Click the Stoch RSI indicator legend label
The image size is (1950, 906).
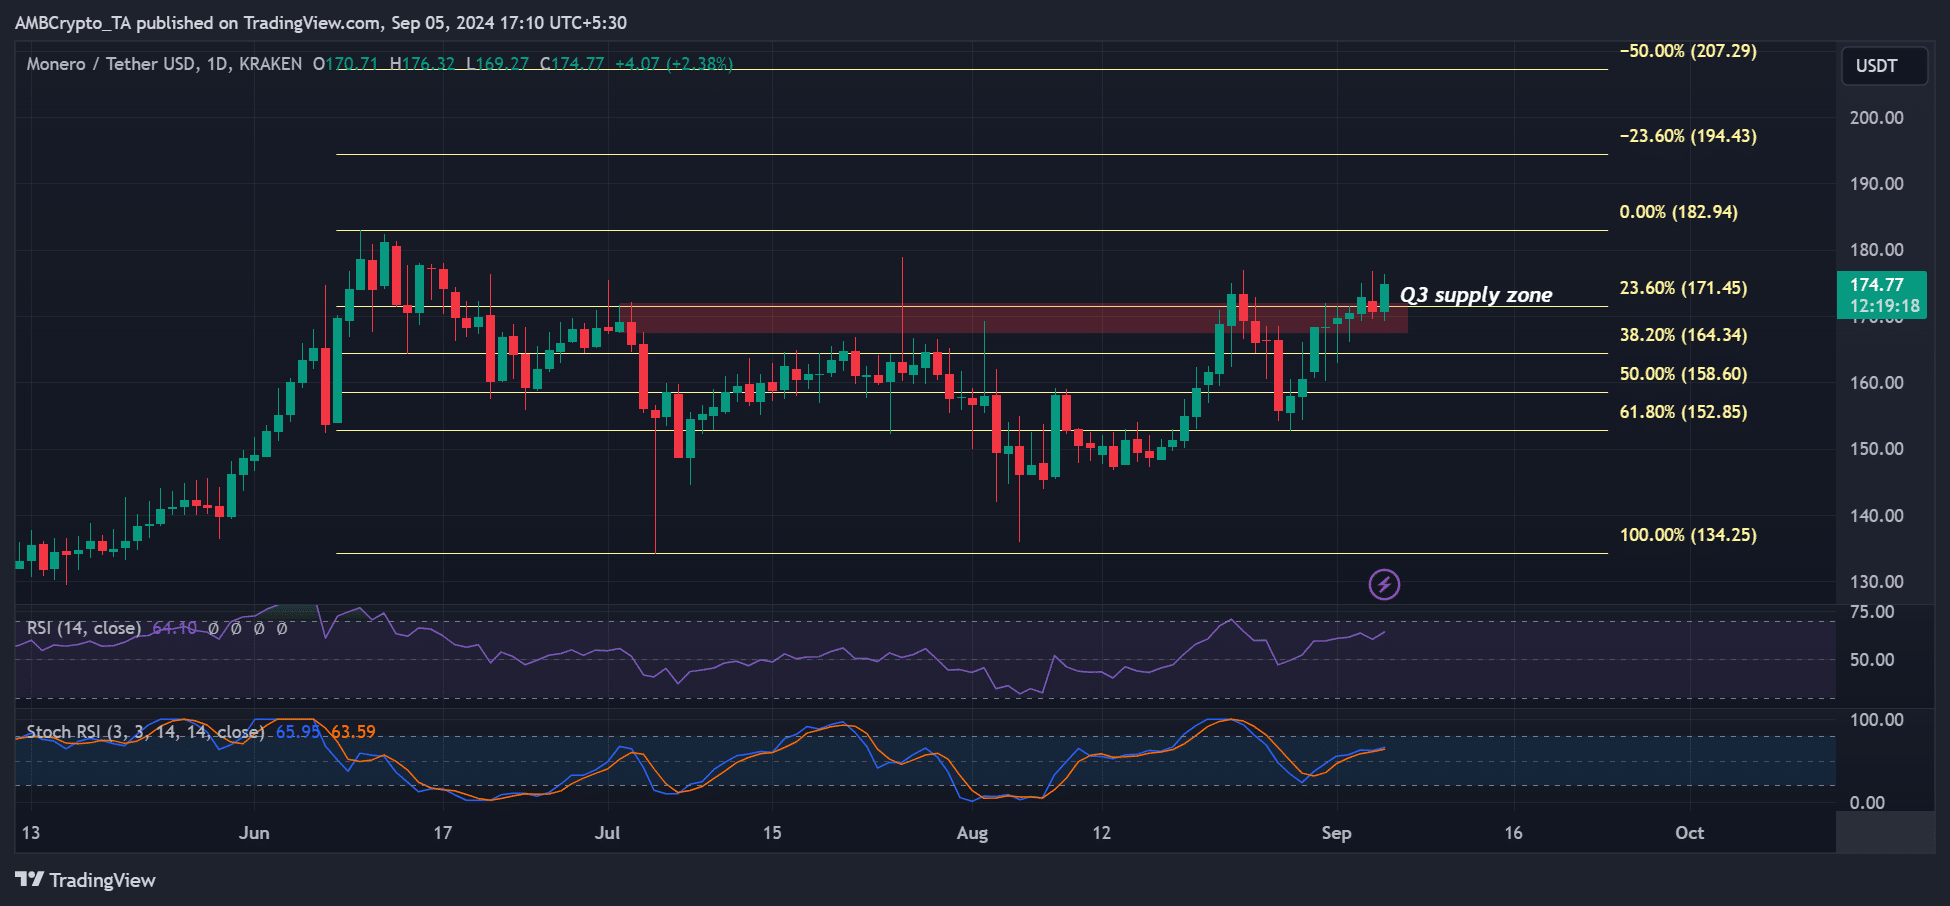146,732
